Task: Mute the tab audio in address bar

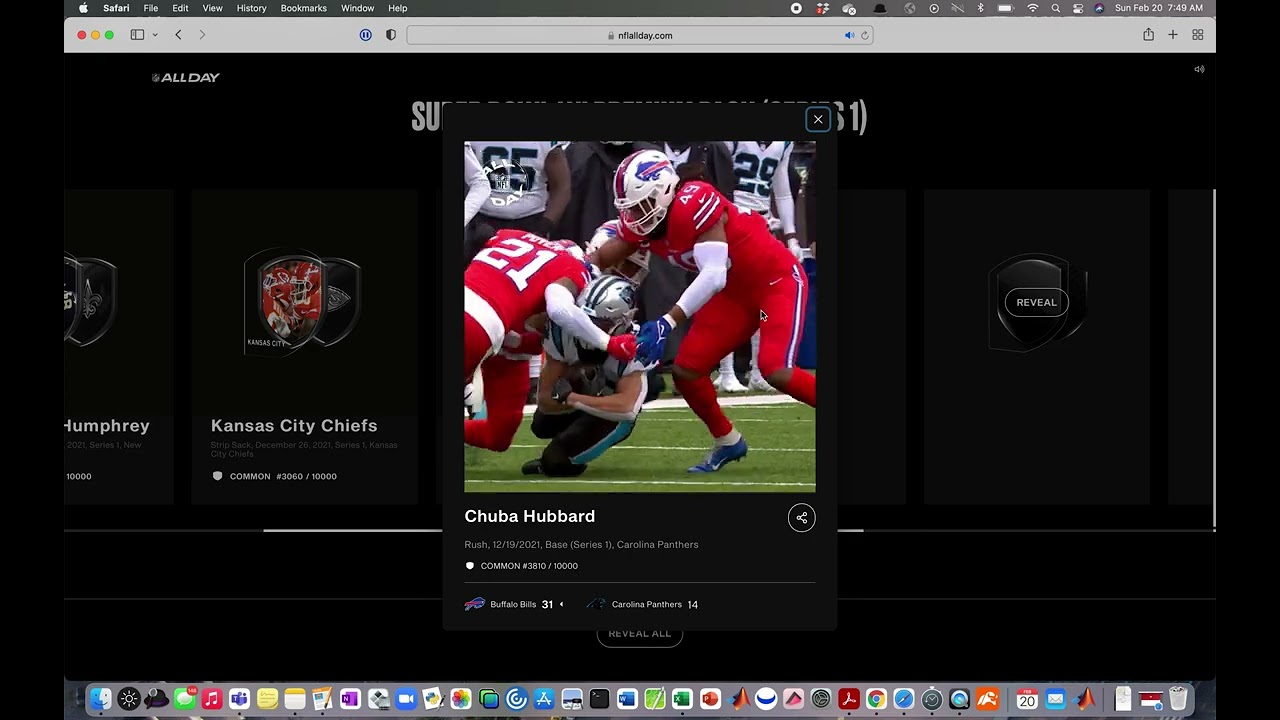Action: pos(849,35)
